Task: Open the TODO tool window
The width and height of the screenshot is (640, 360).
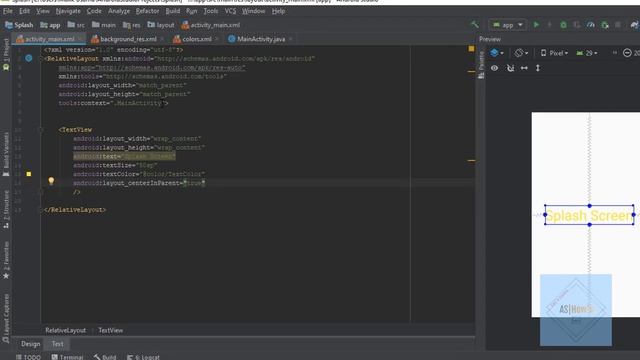Action: [x=28, y=357]
